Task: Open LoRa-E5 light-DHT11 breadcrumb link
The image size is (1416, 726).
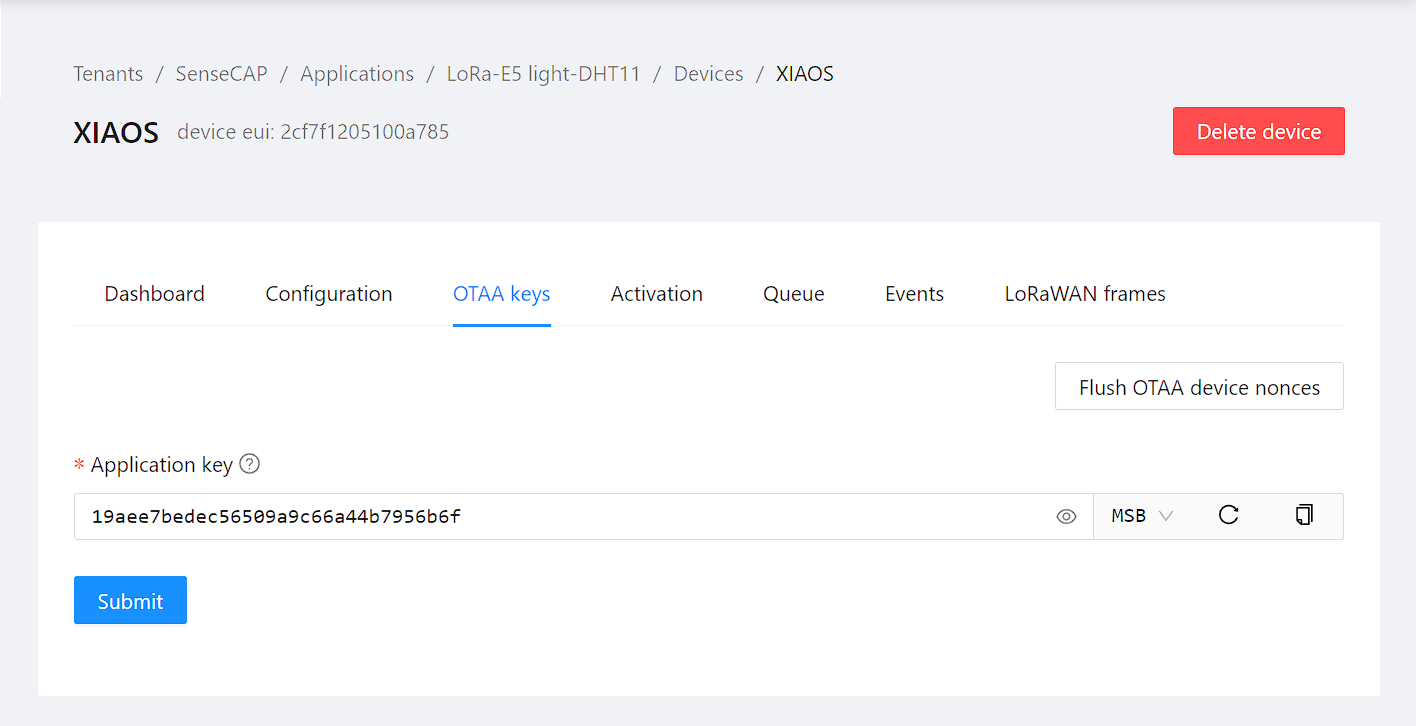Action: point(544,74)
